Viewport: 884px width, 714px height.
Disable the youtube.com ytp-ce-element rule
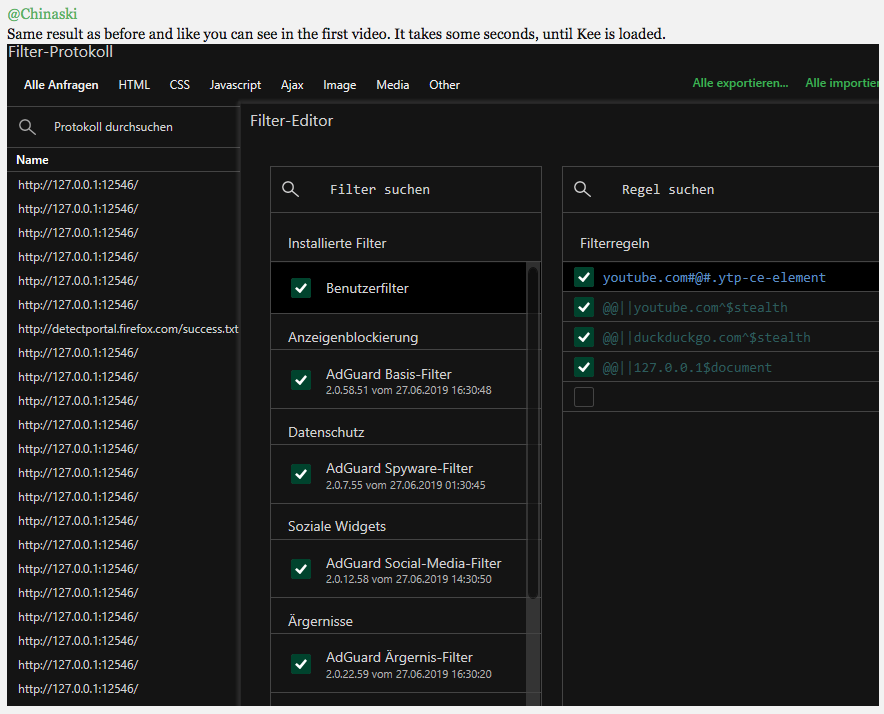[584, 277]
